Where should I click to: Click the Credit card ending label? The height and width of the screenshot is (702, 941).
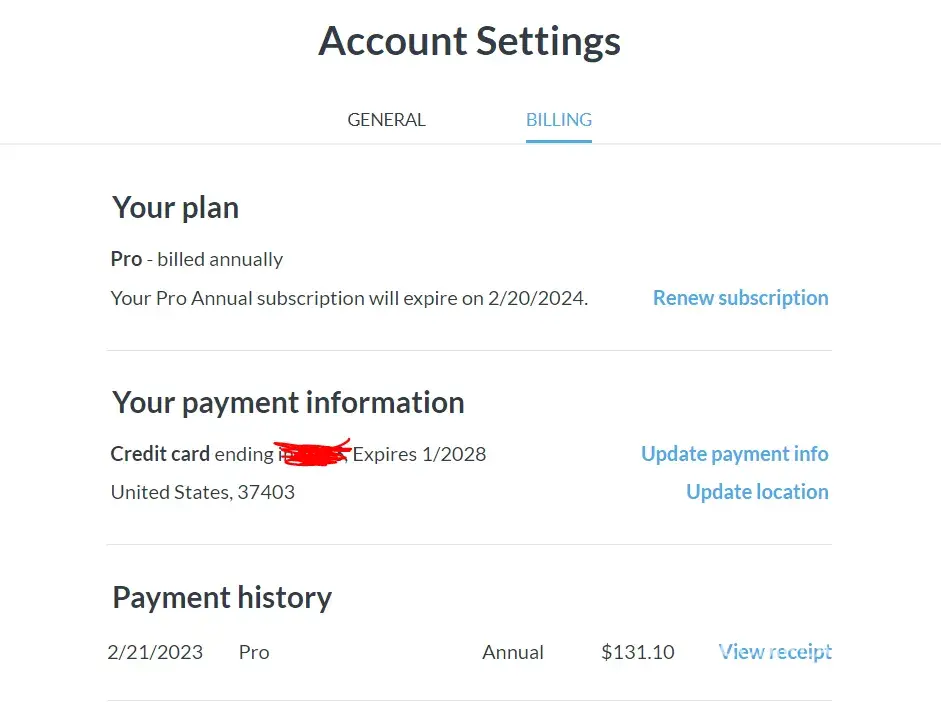[191, 454]
